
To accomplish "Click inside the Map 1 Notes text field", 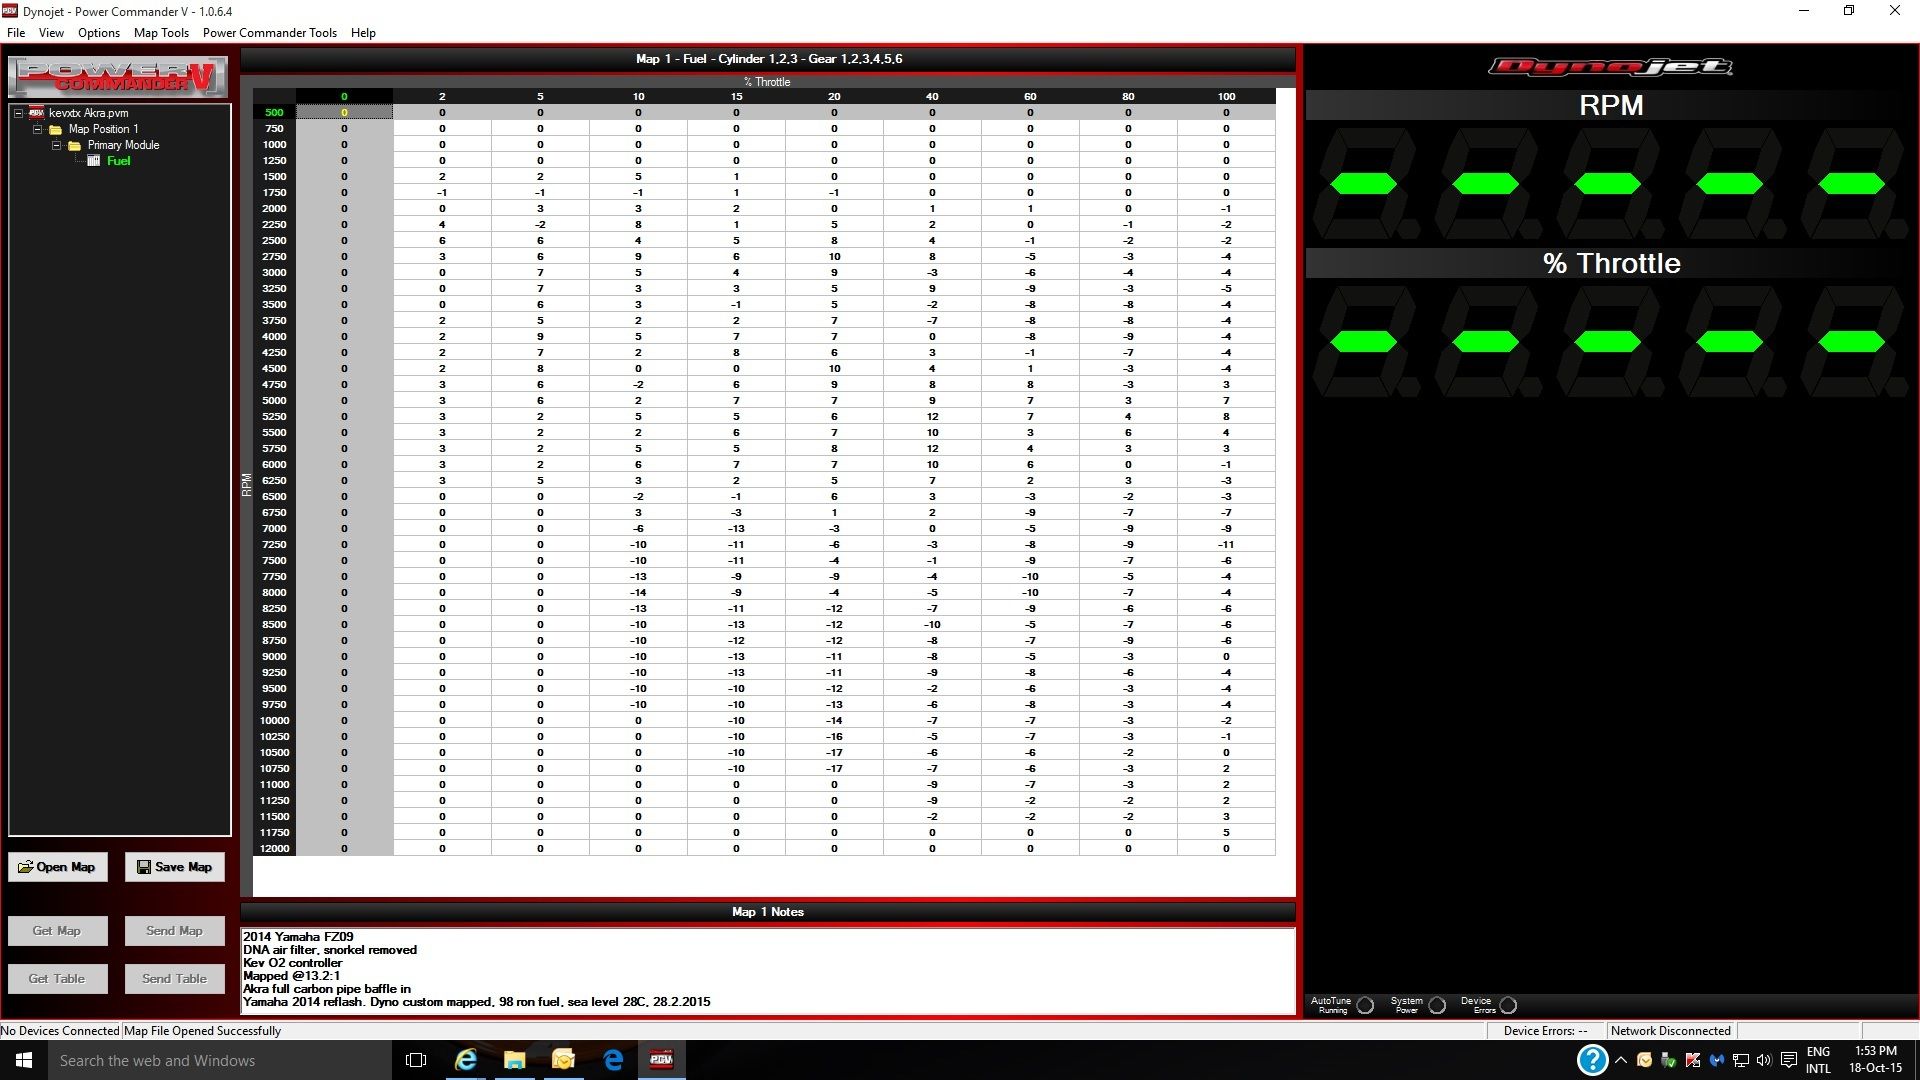I will click(x=767, y=970).
